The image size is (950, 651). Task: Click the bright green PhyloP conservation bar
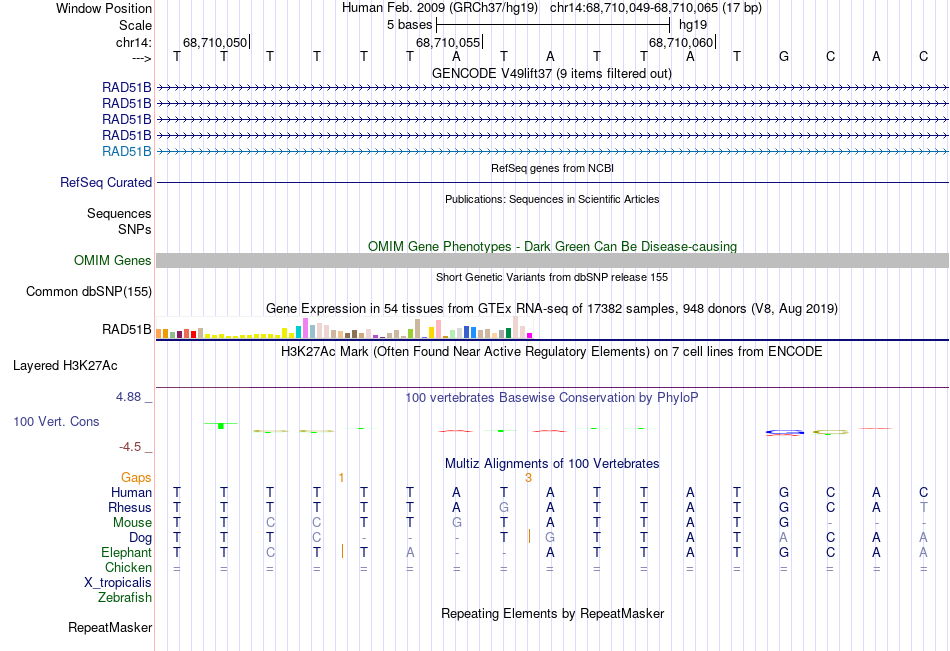click(221, 426)
